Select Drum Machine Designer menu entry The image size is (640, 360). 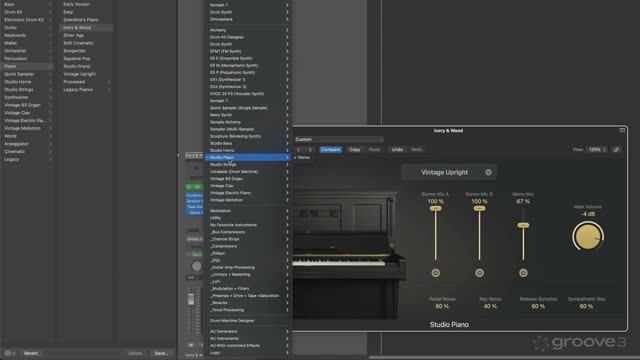pos(248,321)
